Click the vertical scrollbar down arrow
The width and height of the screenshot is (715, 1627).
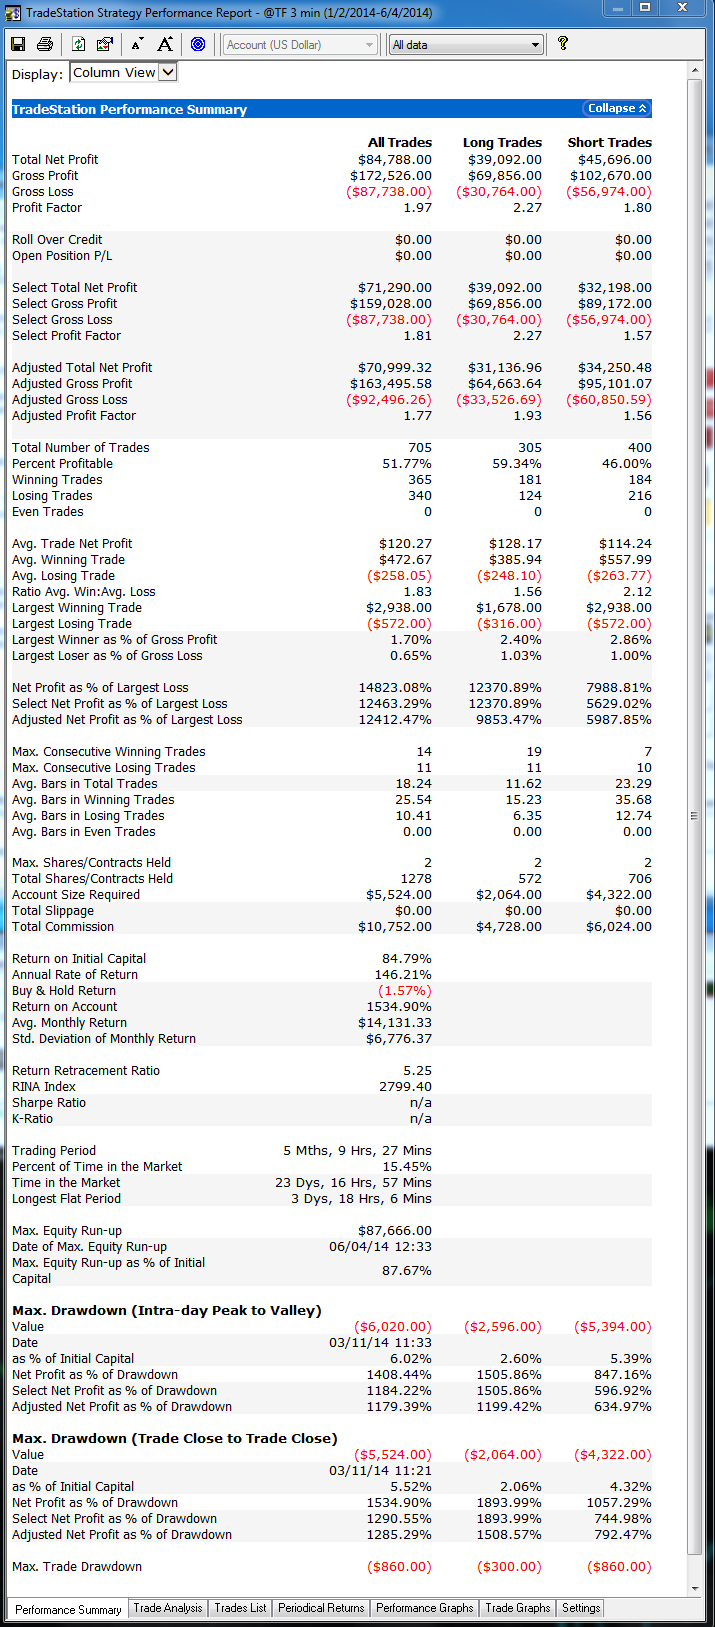[x=695, y=1589]
